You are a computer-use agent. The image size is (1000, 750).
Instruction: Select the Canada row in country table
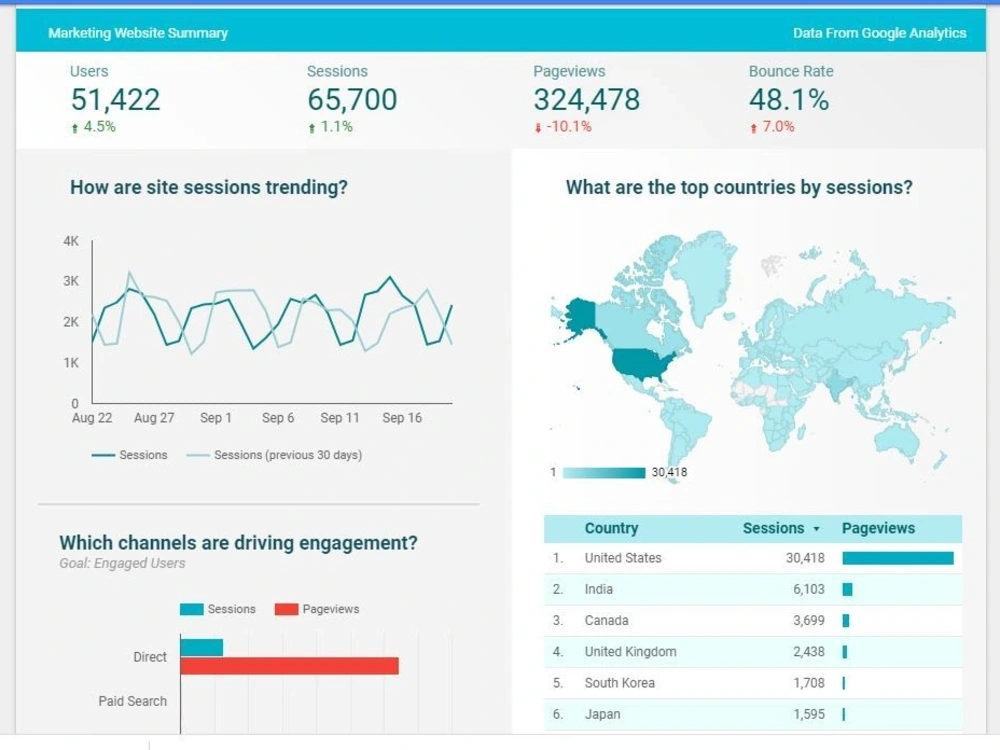coord(753,621)
